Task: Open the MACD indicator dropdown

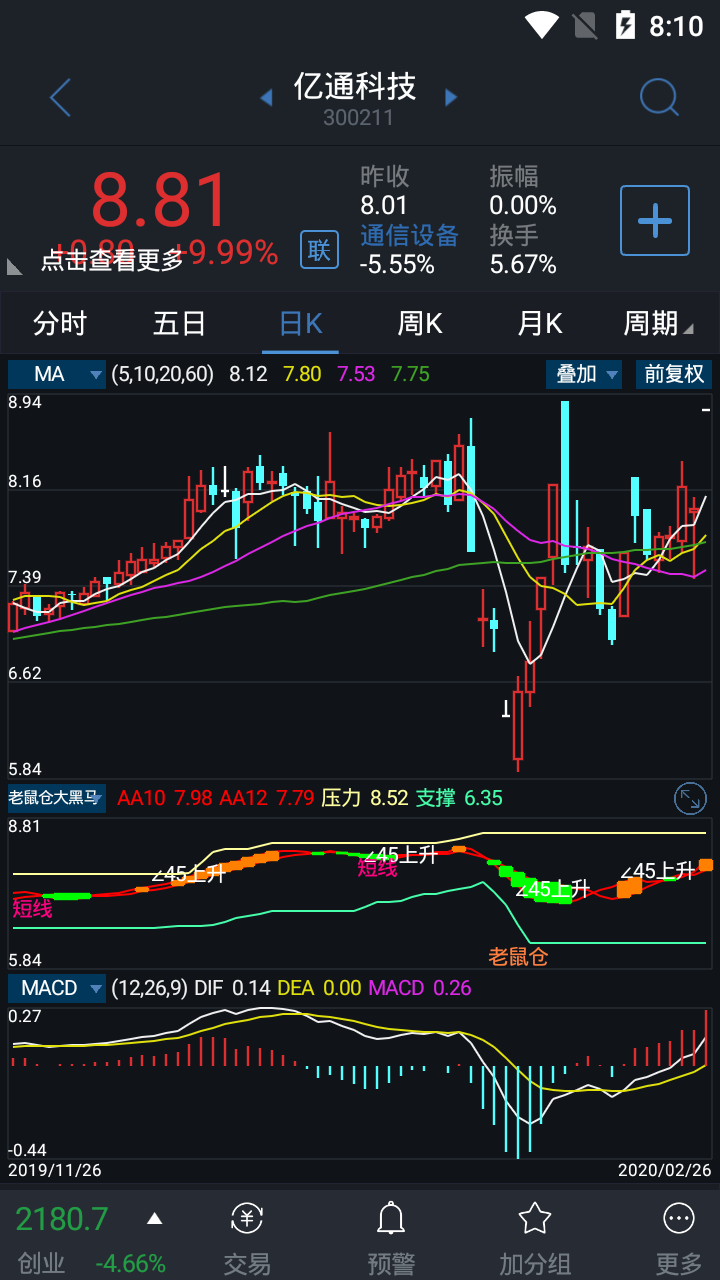Action: tap(56, 988)
